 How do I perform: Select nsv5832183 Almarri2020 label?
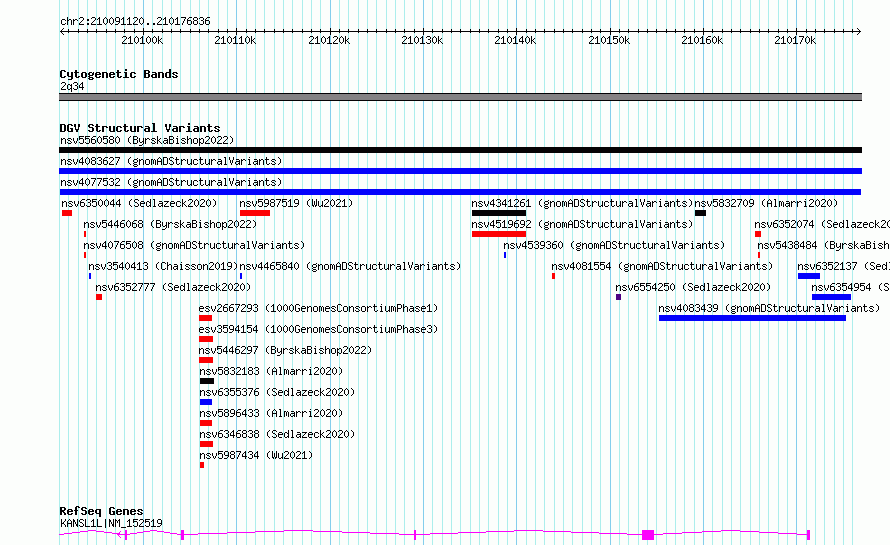(x=271, y=371)
